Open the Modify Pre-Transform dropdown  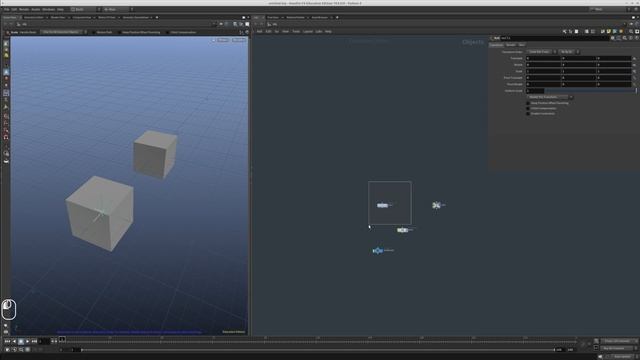click(x=549, y=97)
